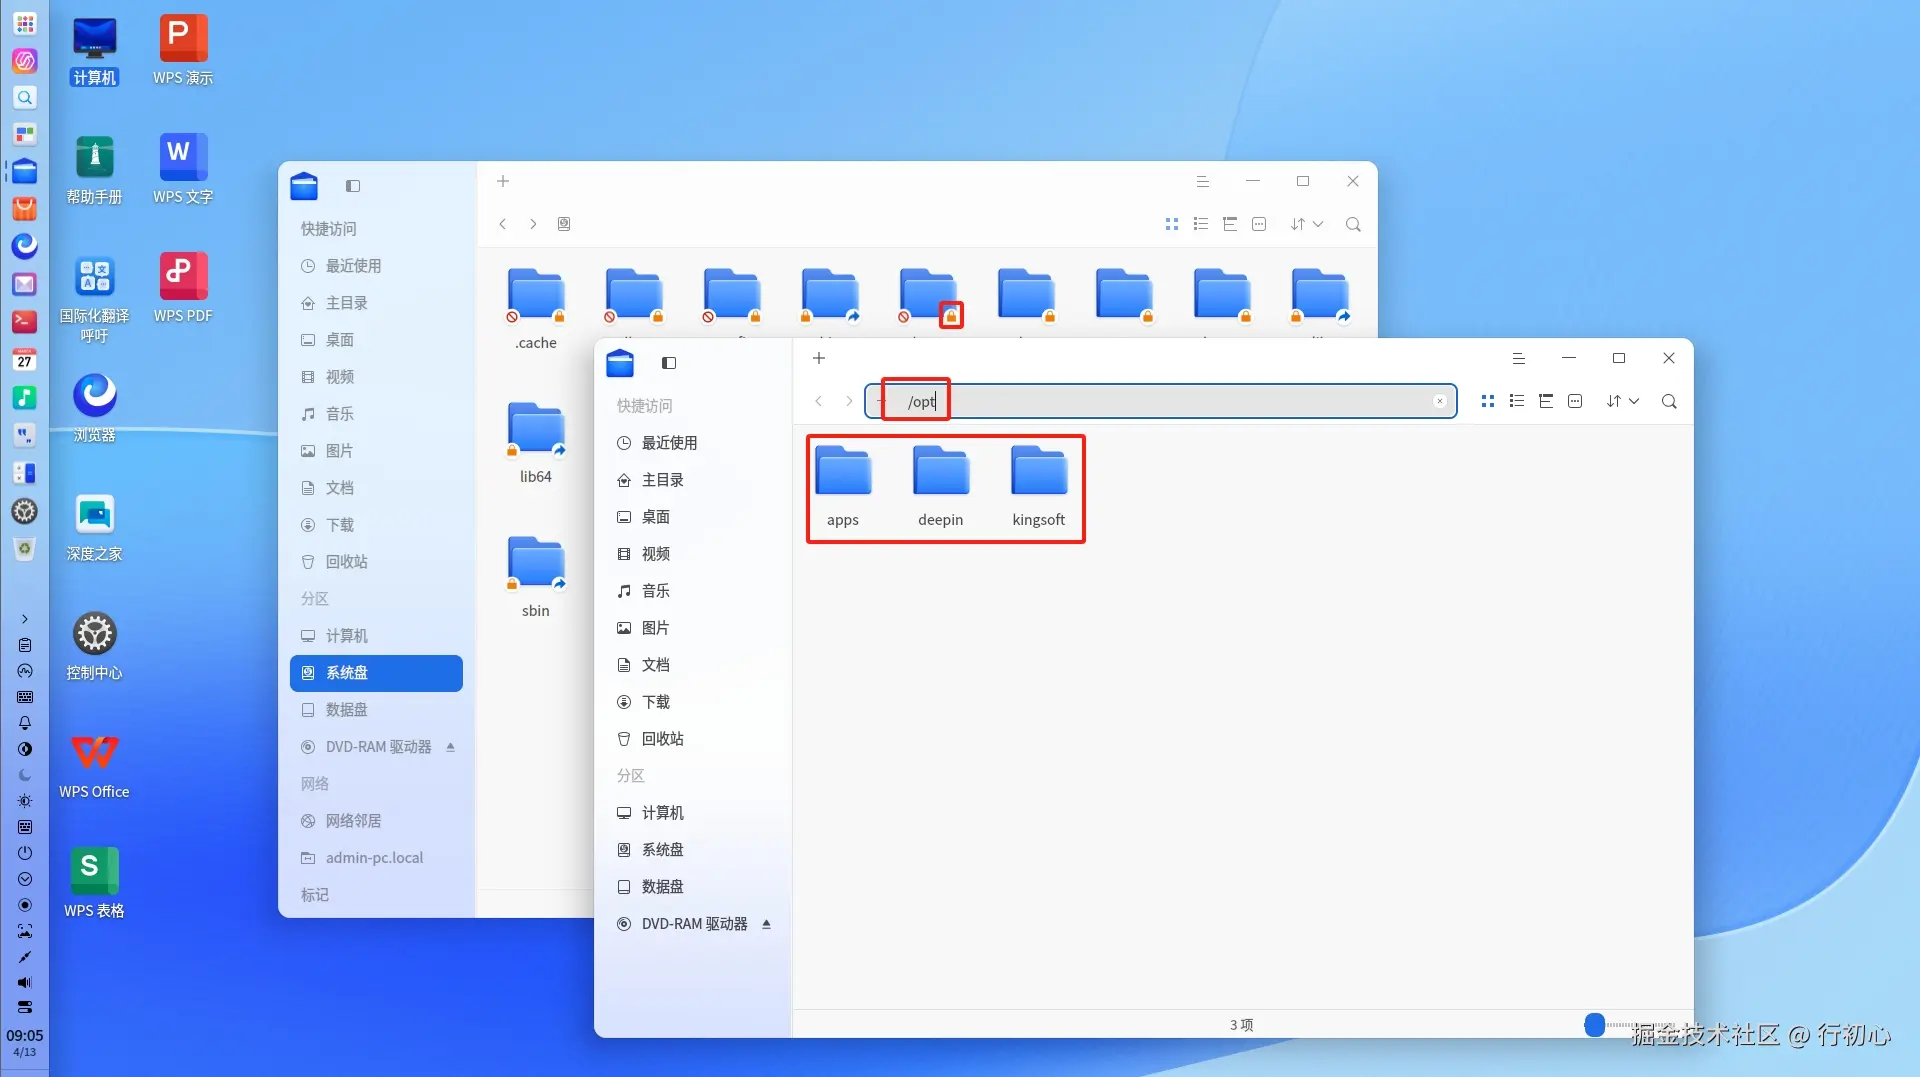Image resolution: width=1920 pixels, height=1077 pixels.
Task: Select 系统盘 in back window sidebar
Action: click(376, 673)
